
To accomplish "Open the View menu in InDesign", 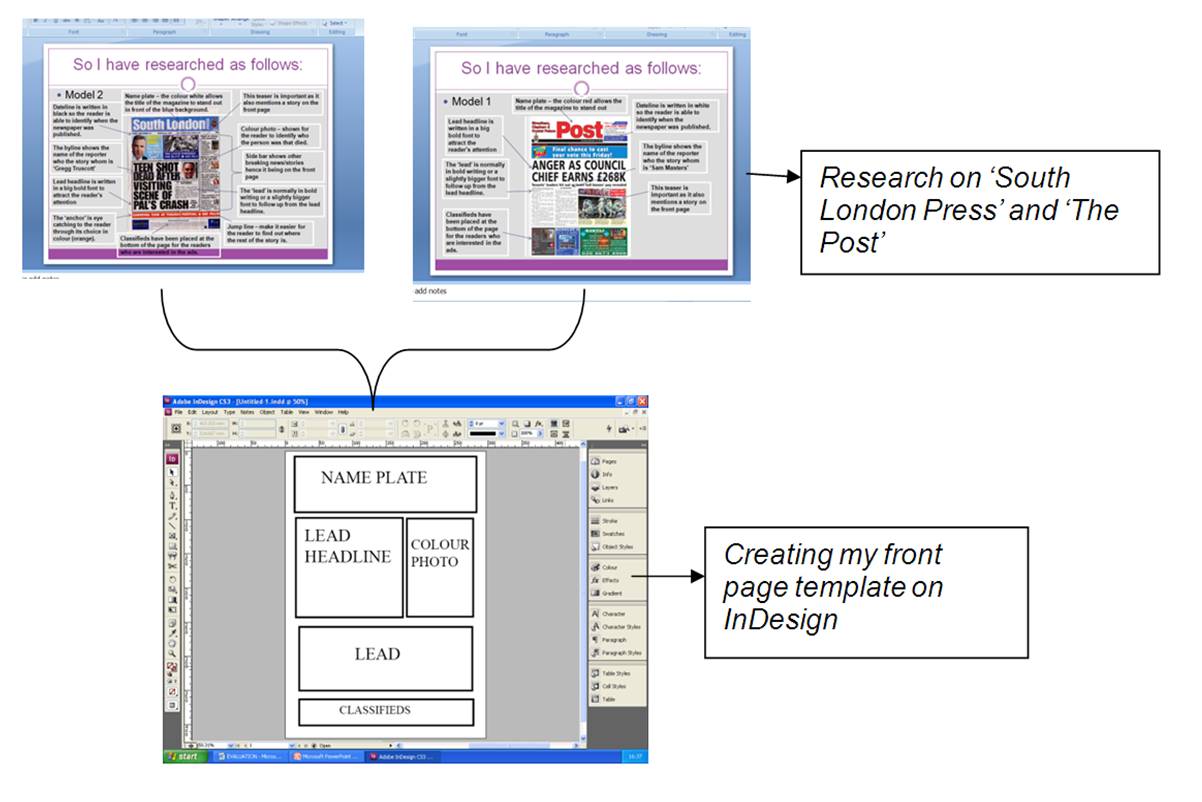I will click(x=304, y=412).
